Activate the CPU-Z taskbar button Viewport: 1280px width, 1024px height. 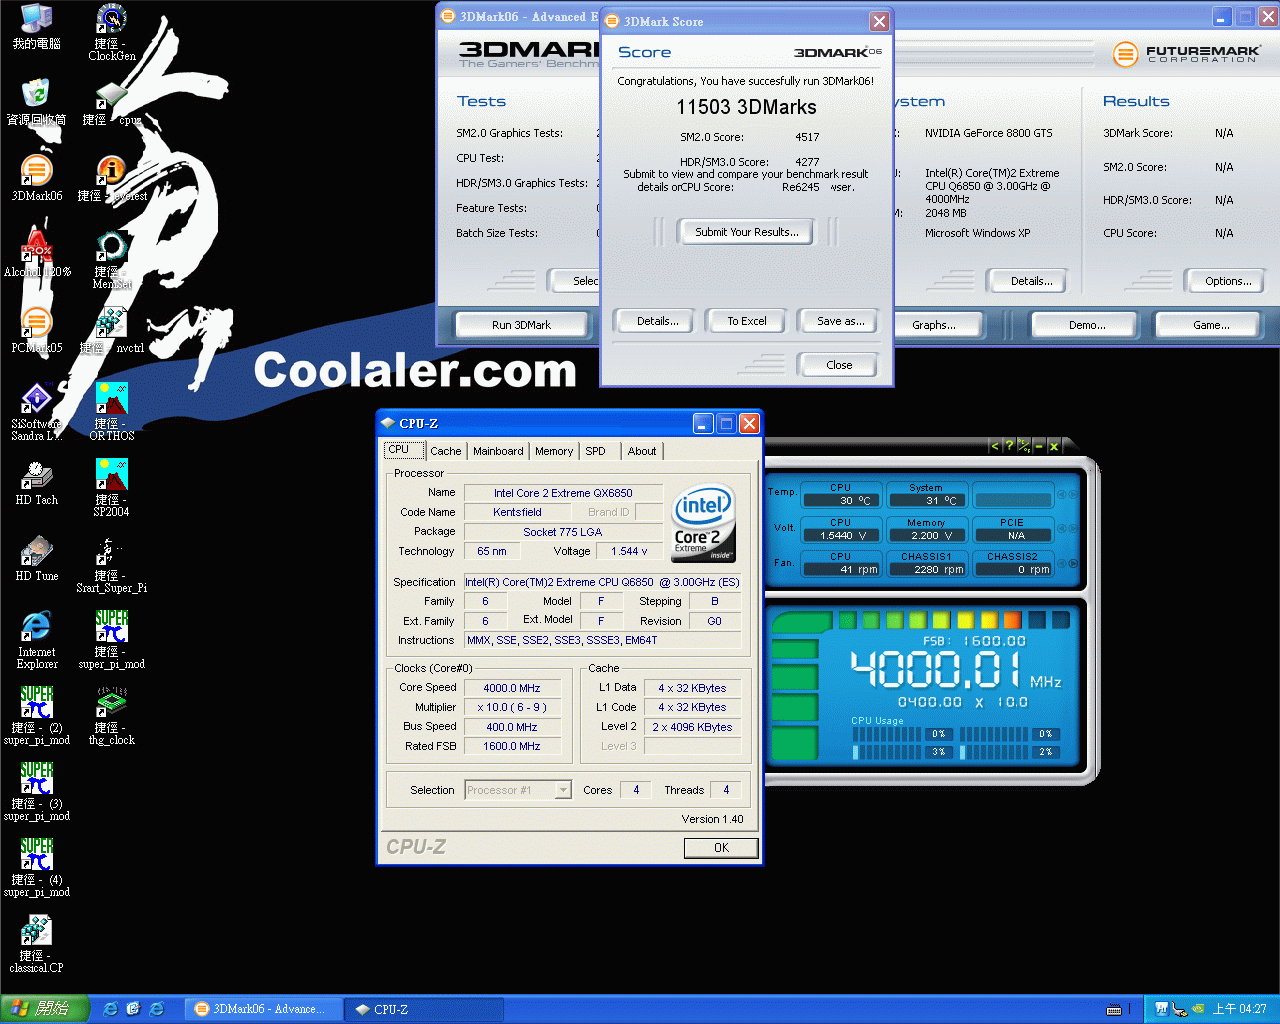(424, 1009)
